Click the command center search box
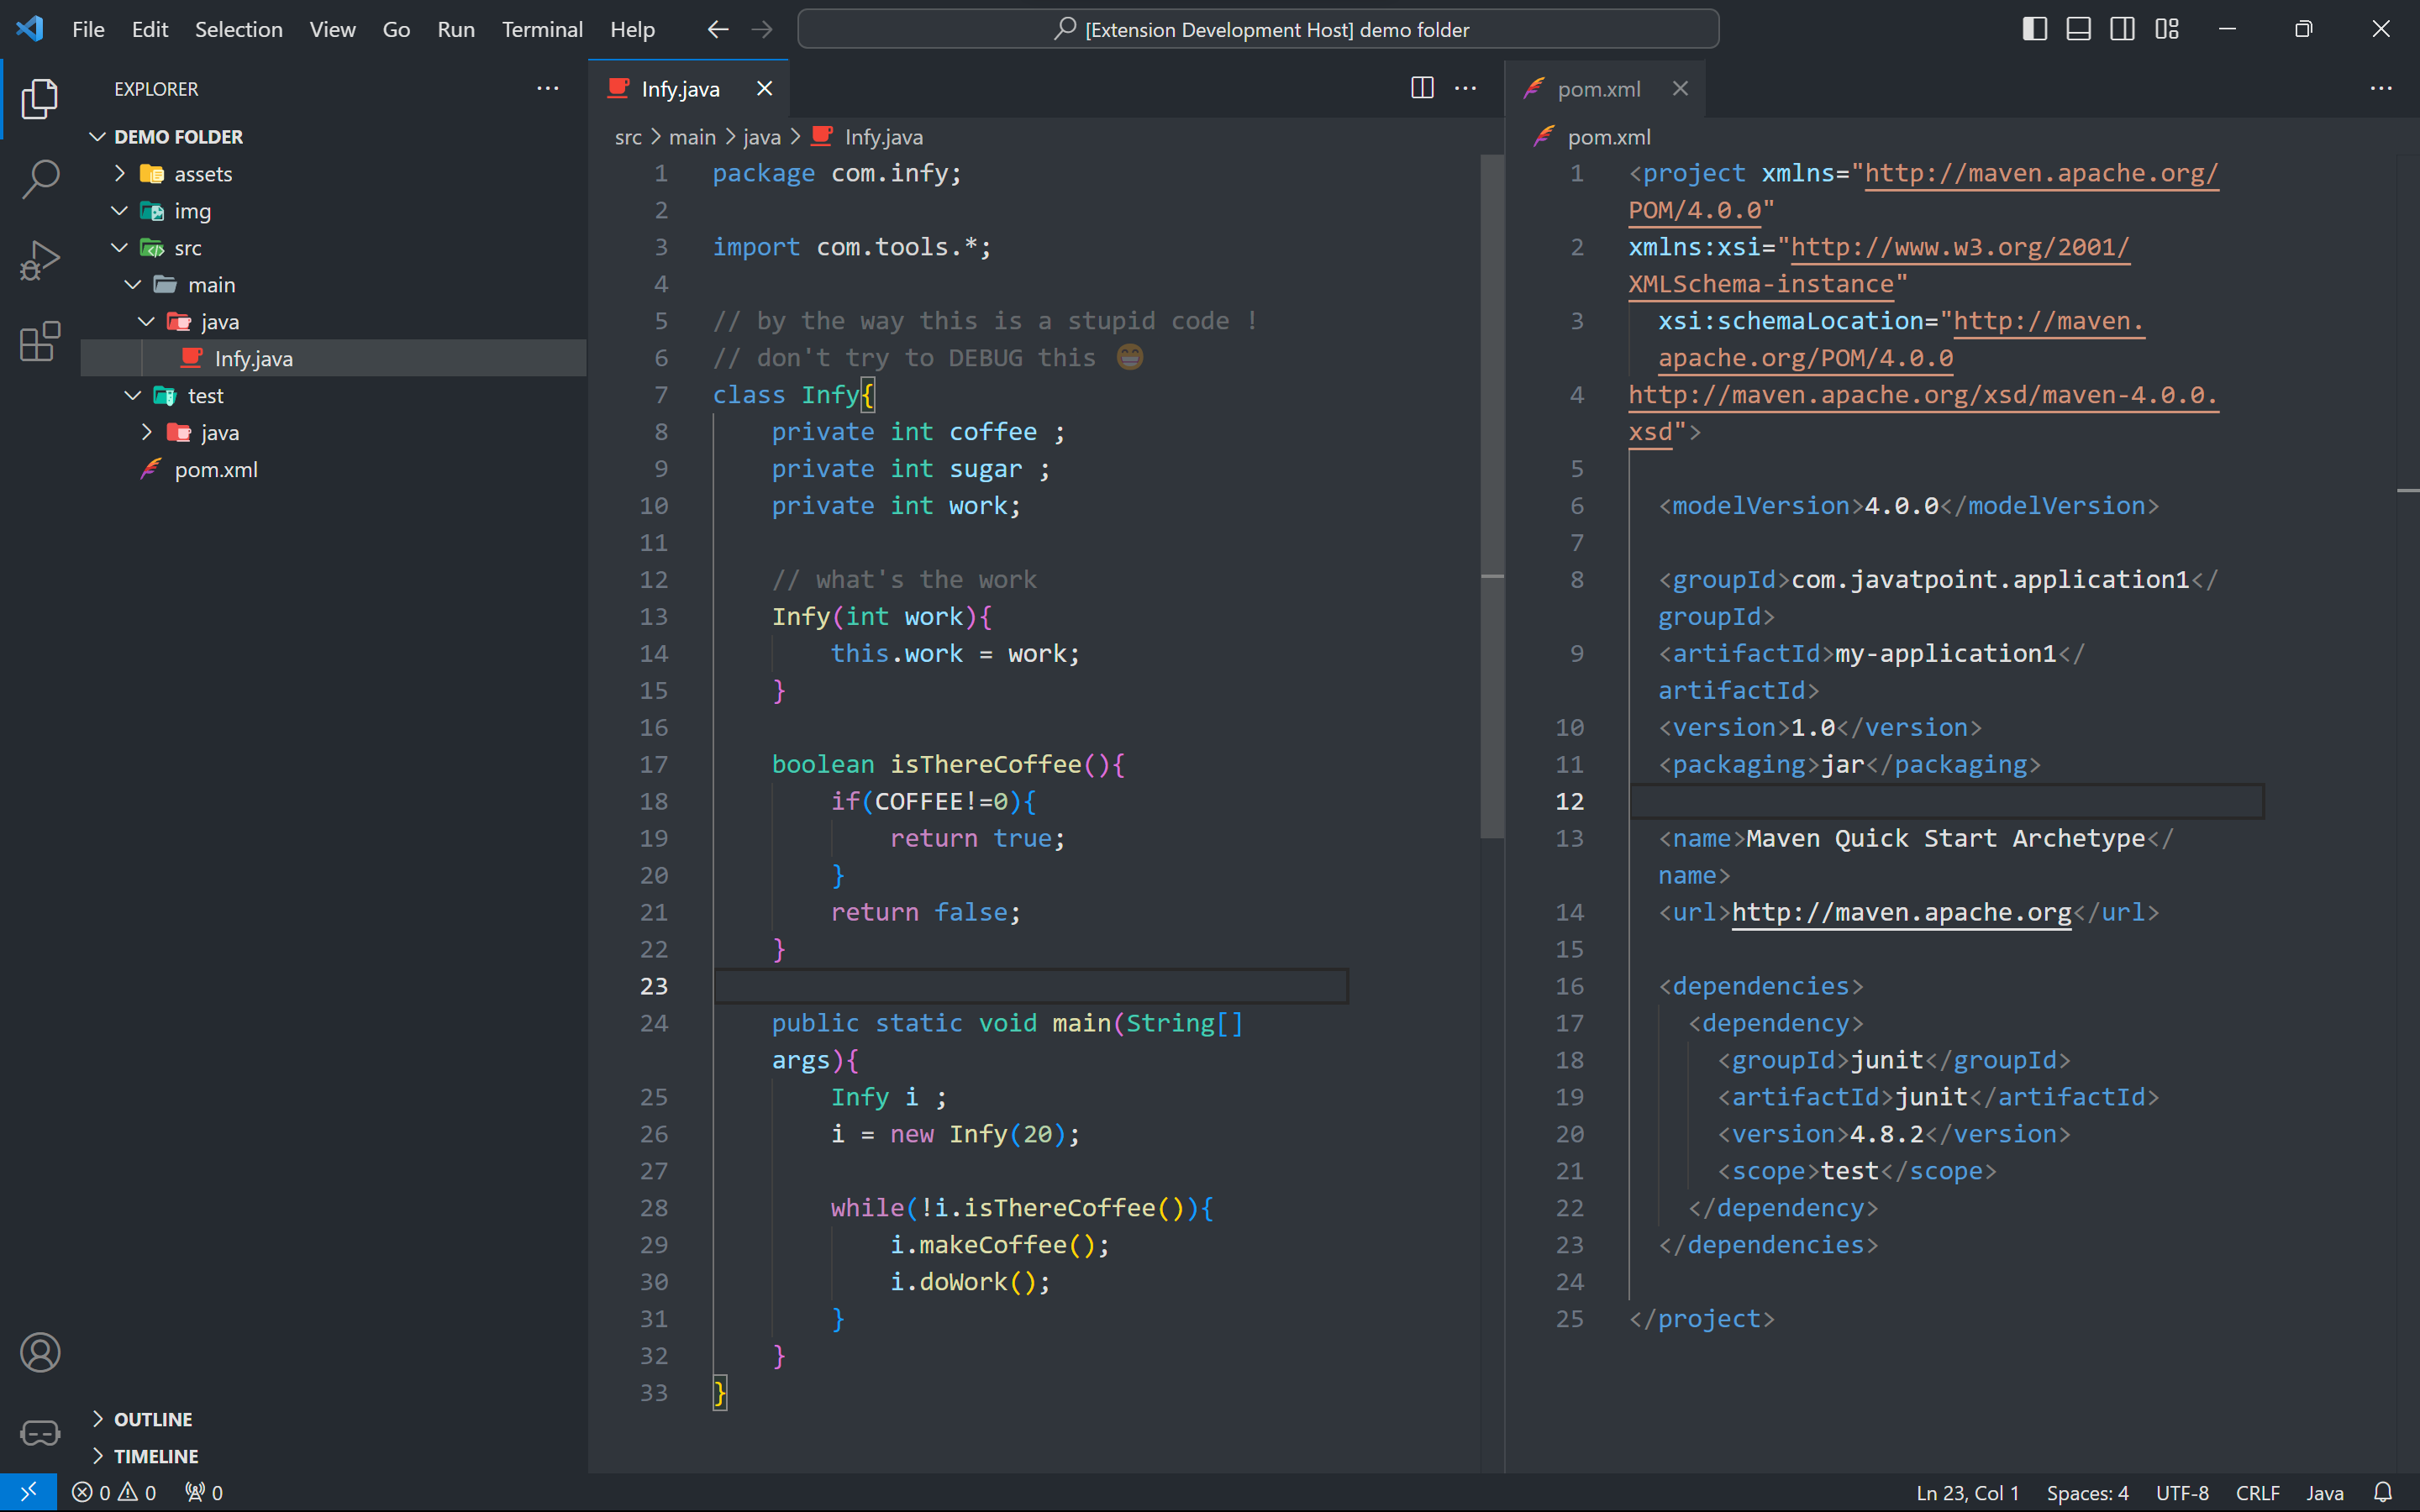This screenshot has height=1512, width=2420. pyautogui.click(x=1258, y=29)
